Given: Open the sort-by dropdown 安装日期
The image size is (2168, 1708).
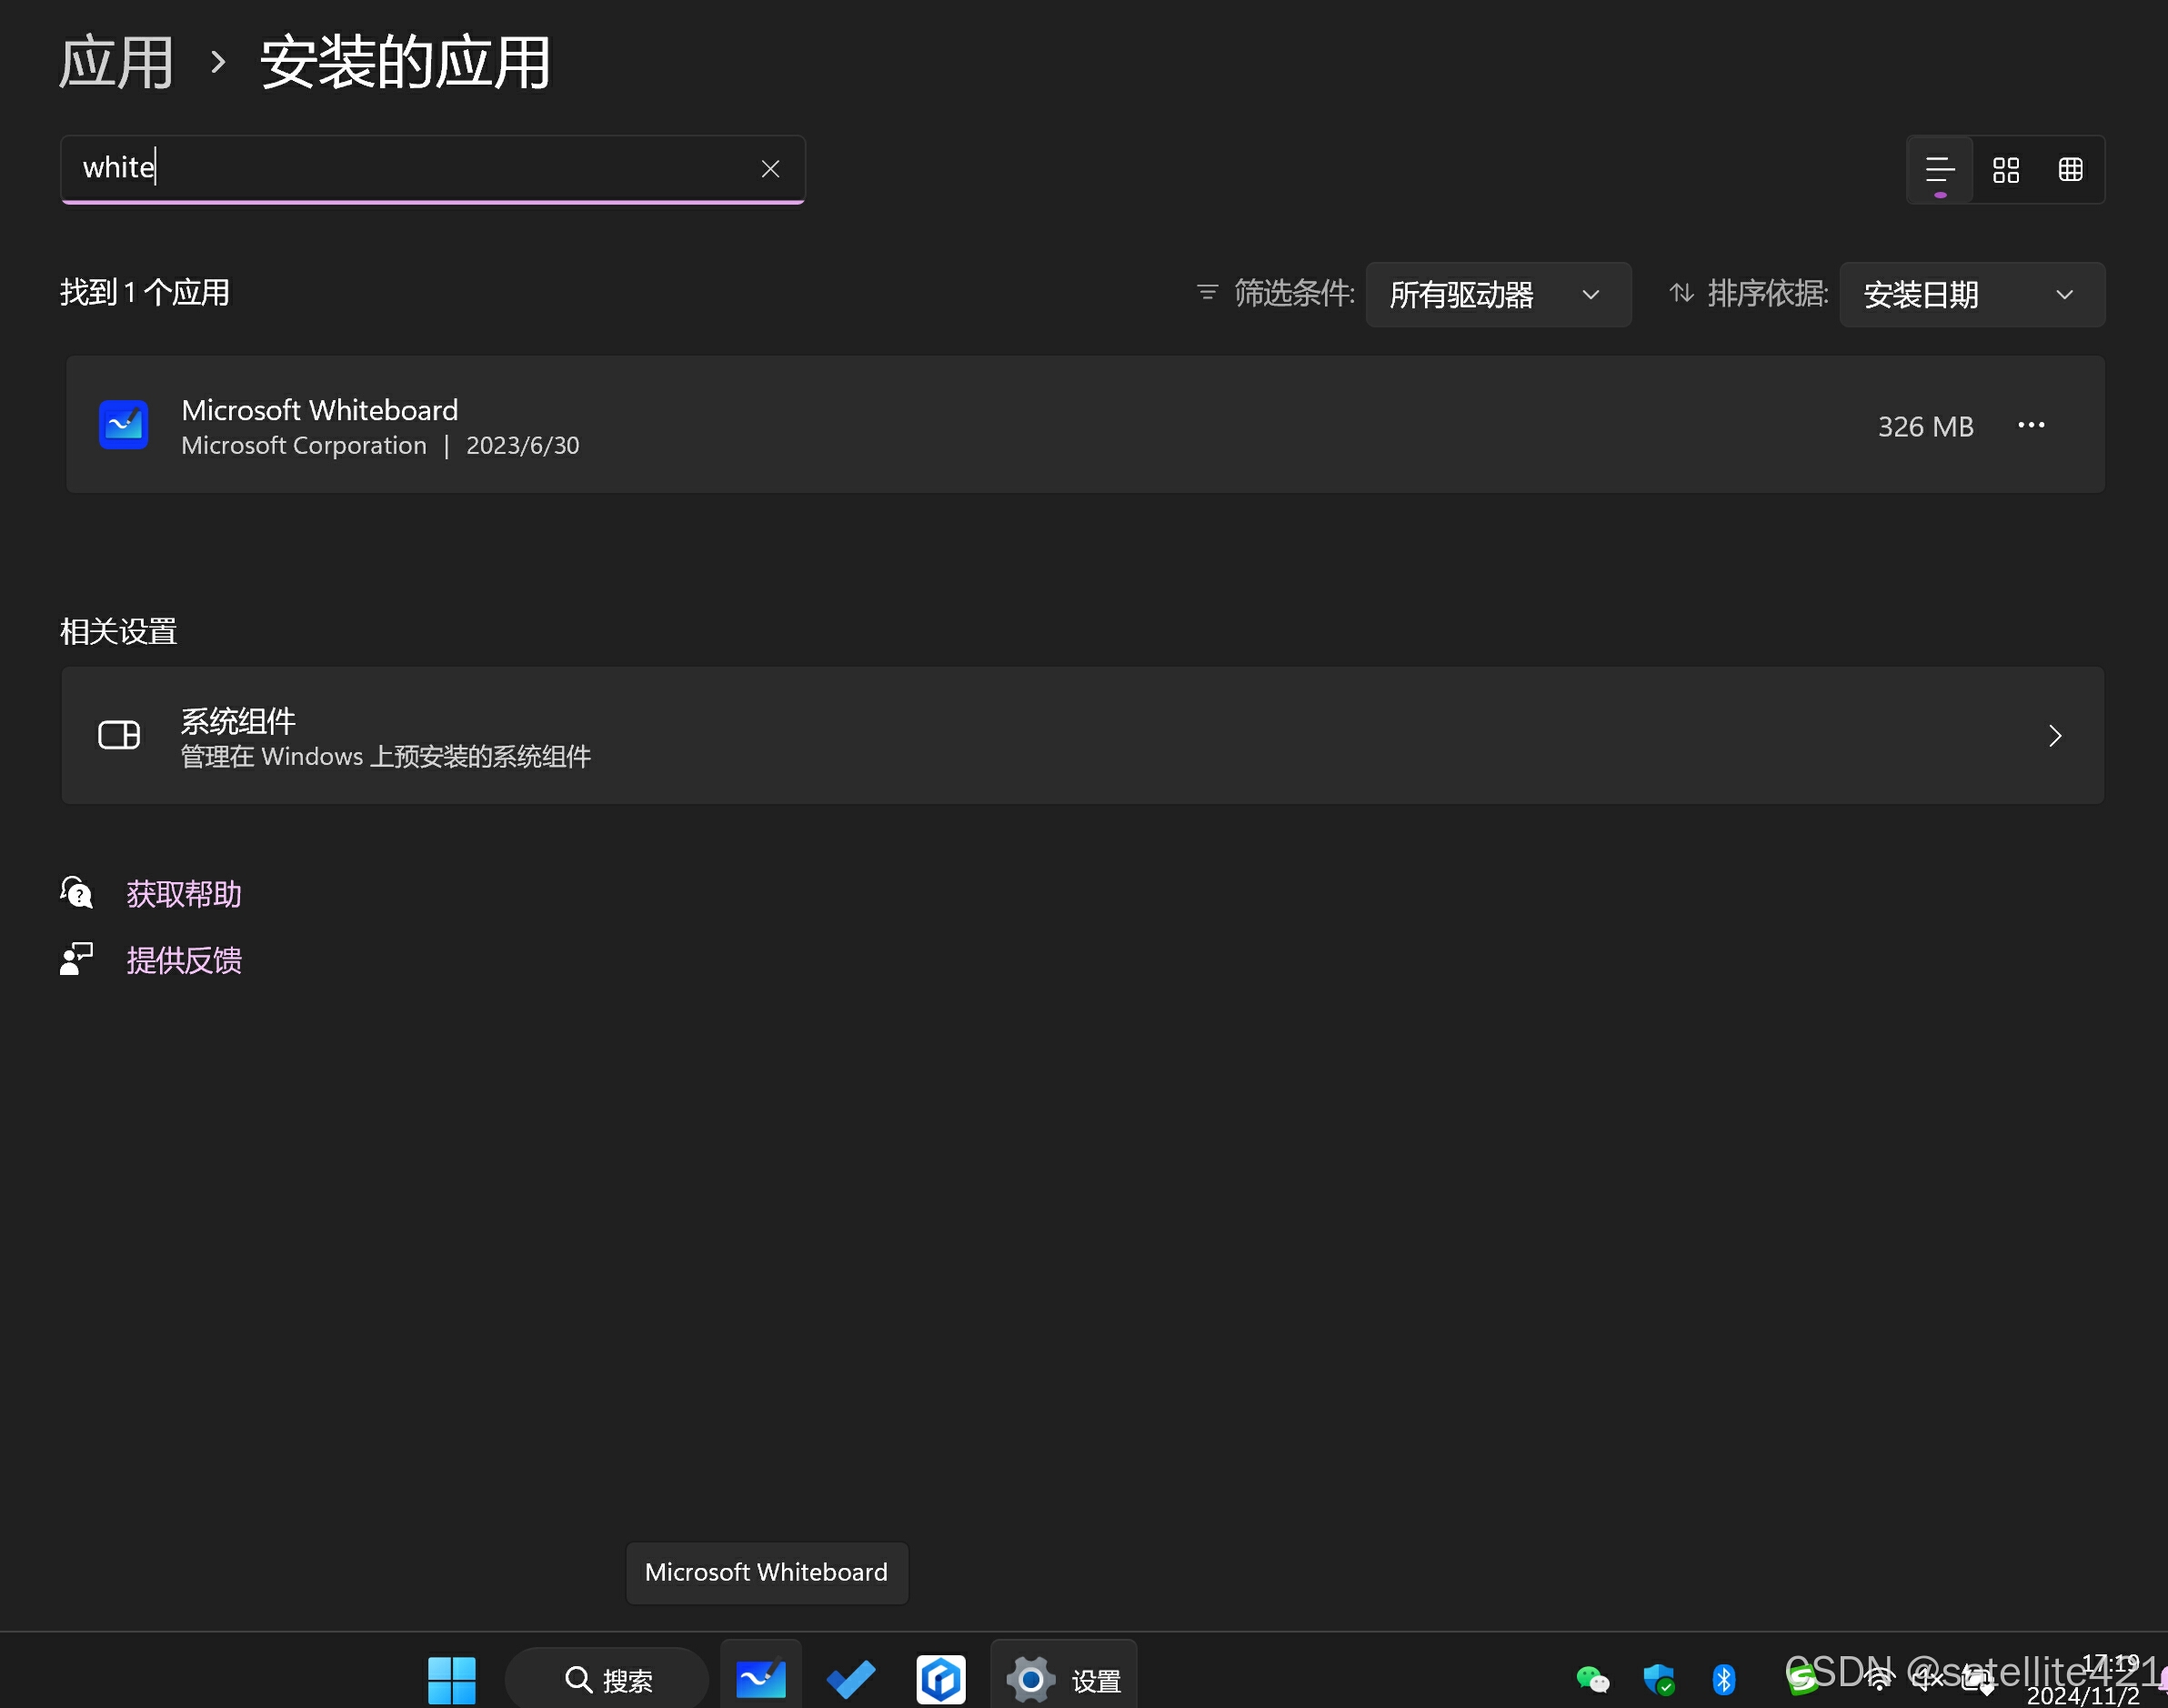Looking at the screenshot, I should (1972, 295).
